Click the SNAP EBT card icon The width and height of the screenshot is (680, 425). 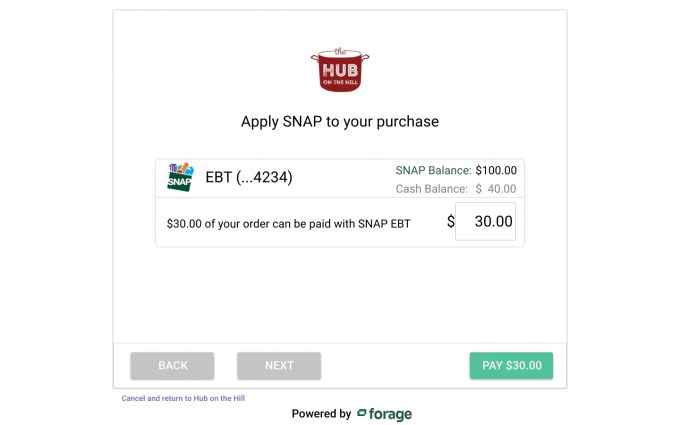(180, 177)
